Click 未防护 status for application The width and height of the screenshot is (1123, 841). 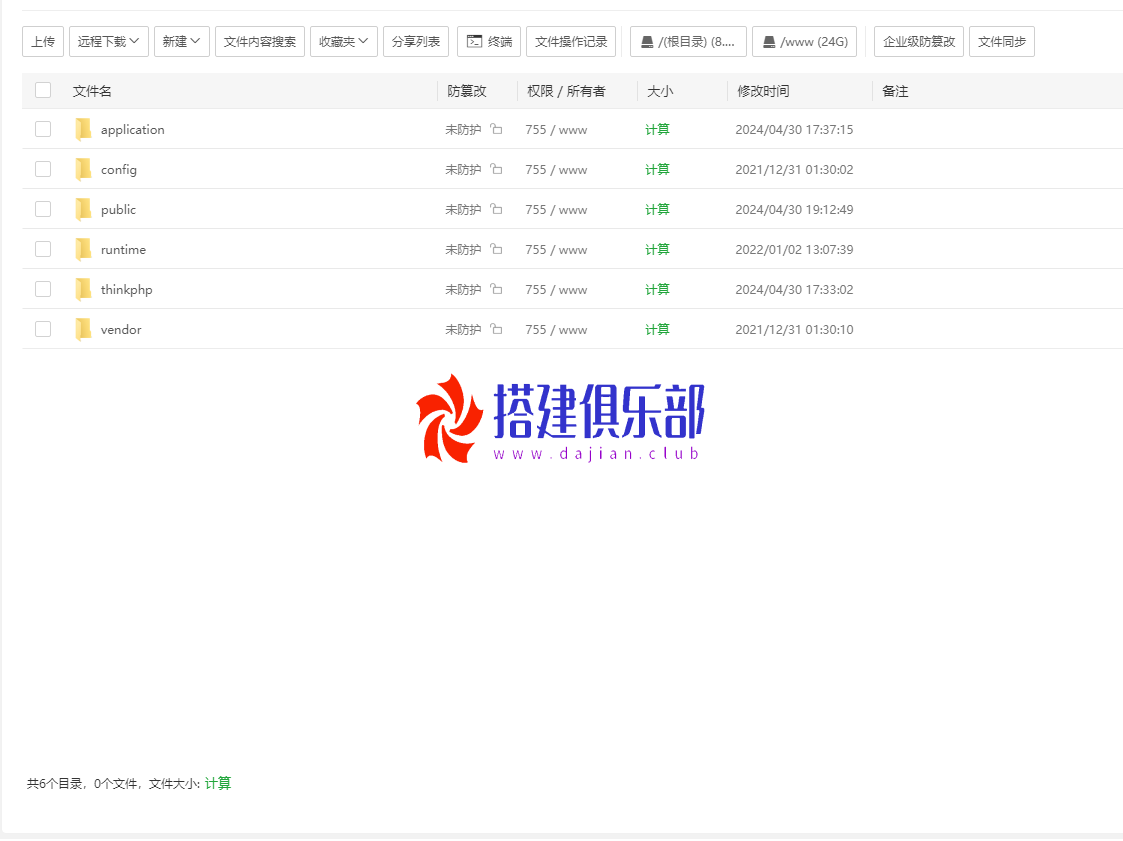pos(463,130)
